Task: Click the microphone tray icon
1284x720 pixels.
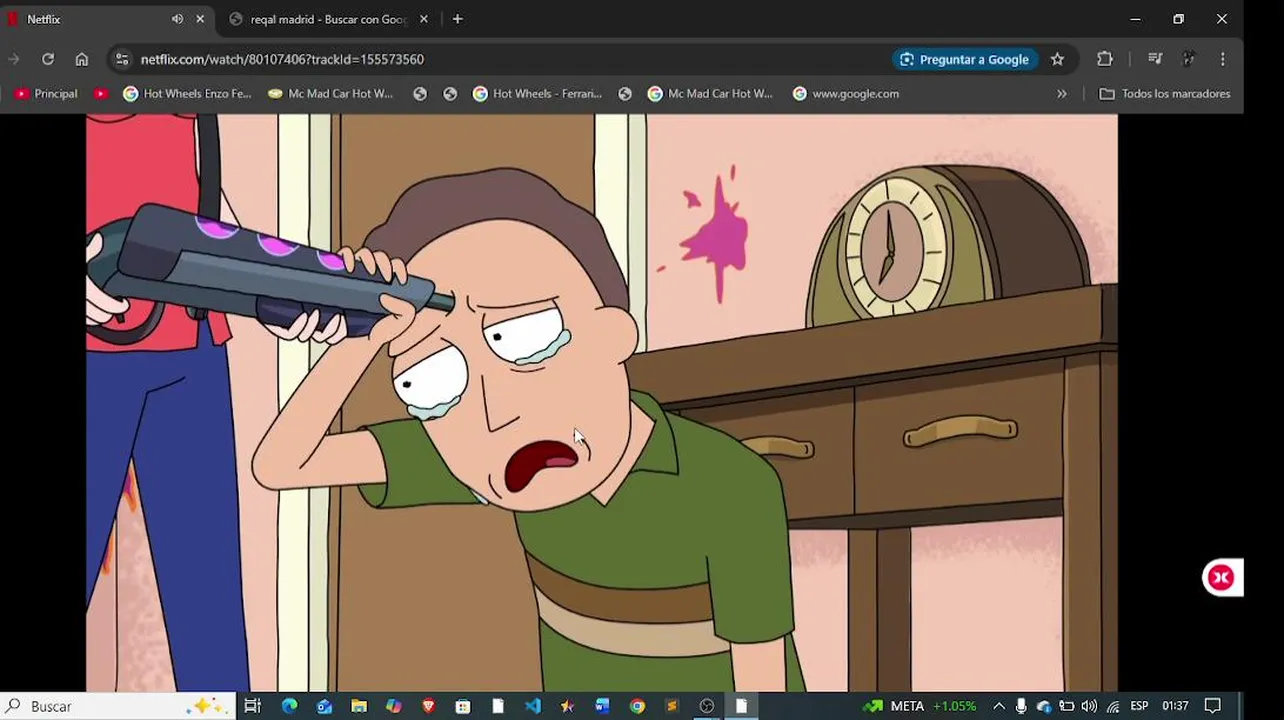Action: tap(1021, 706)
